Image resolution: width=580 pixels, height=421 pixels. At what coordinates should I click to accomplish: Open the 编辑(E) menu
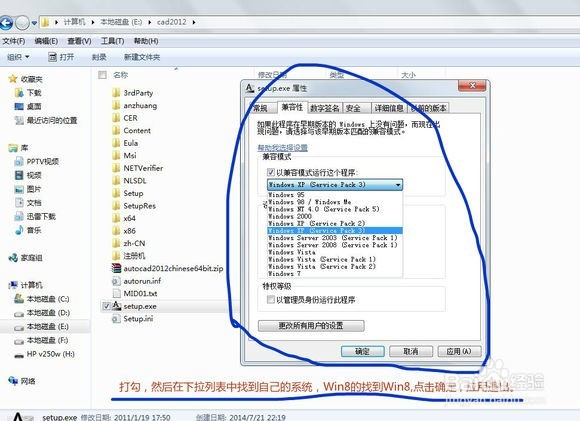coord(46,41)
